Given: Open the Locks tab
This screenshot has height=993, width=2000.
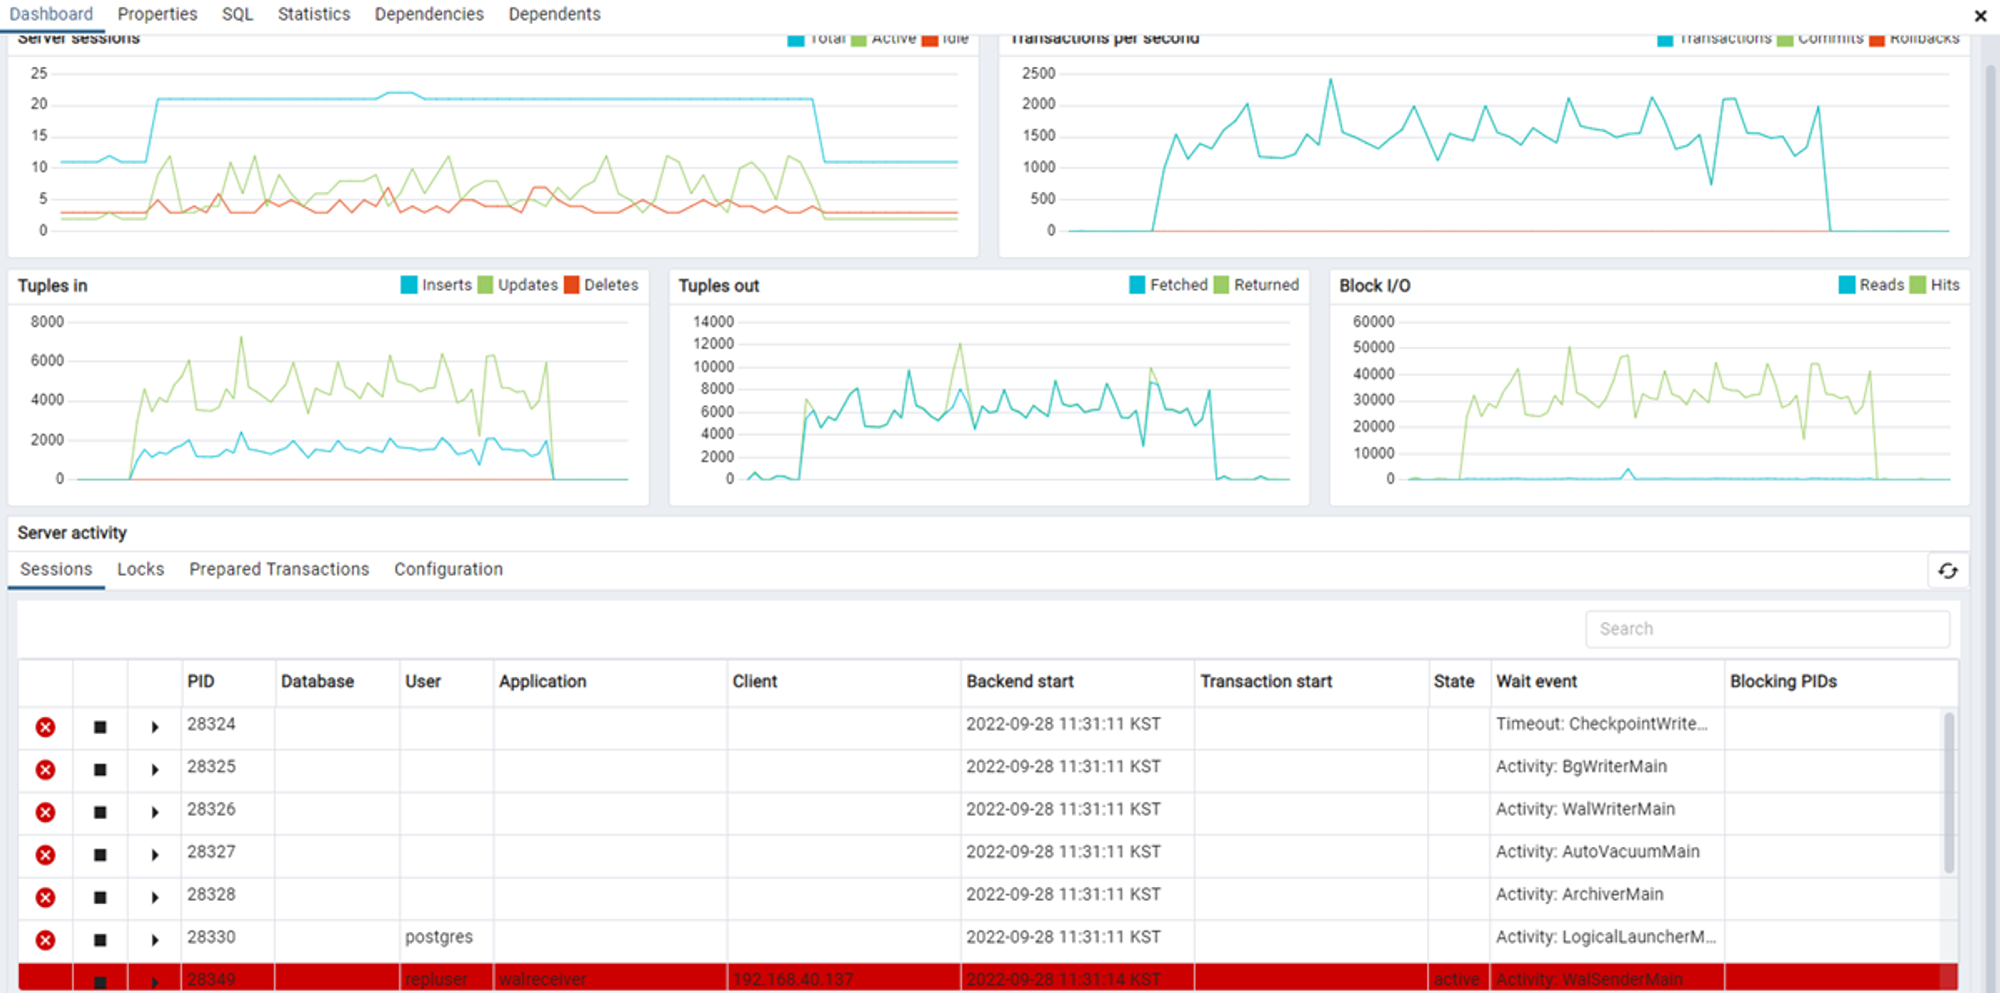Looking at the screenshot, I should tap(140, 569).
